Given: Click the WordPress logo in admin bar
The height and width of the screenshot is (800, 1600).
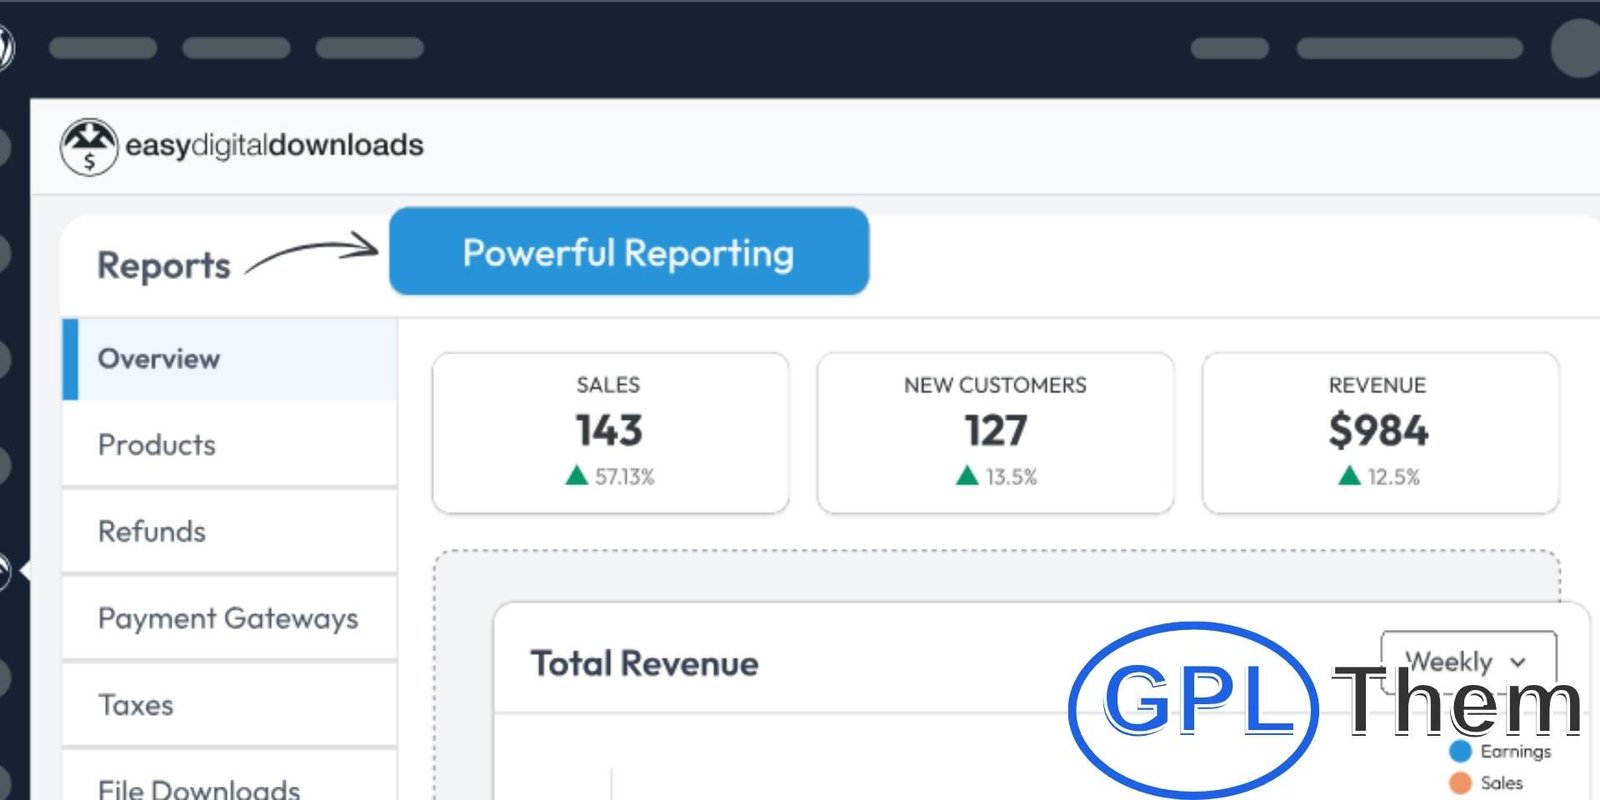Looking at the screenshot, I should (5, 47).
